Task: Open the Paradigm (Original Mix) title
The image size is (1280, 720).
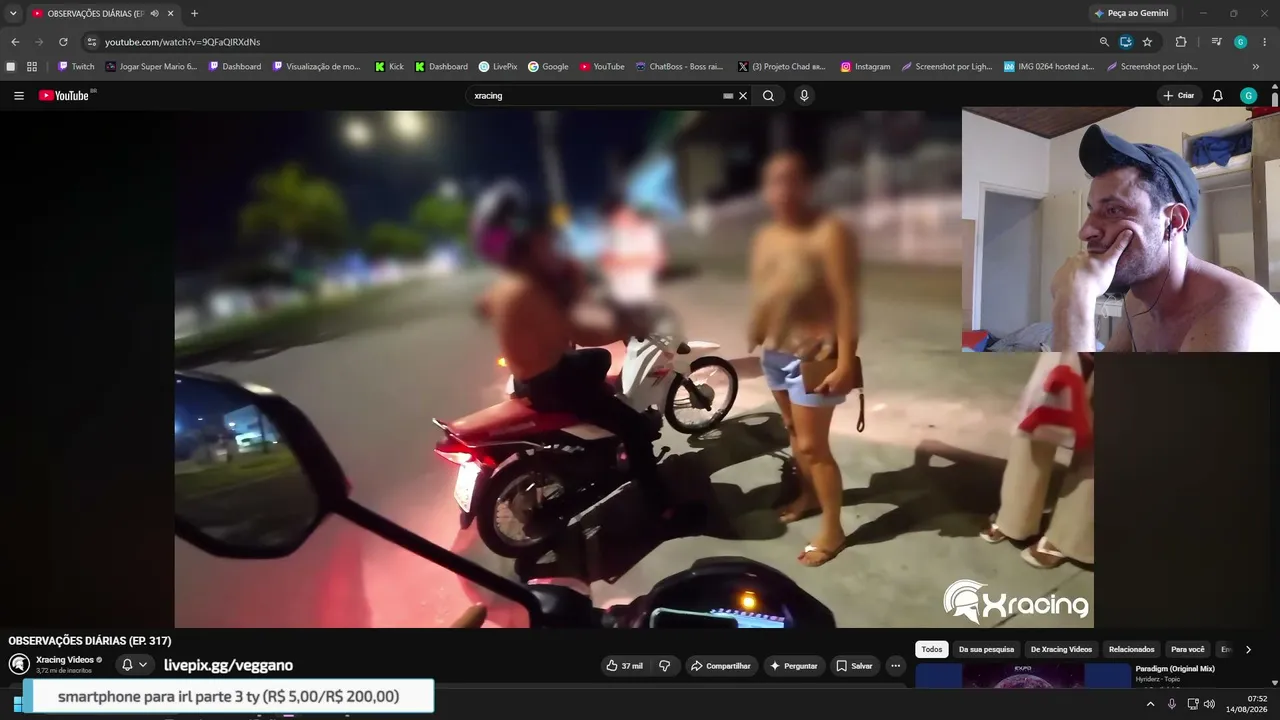Action: coord(1175,668)
